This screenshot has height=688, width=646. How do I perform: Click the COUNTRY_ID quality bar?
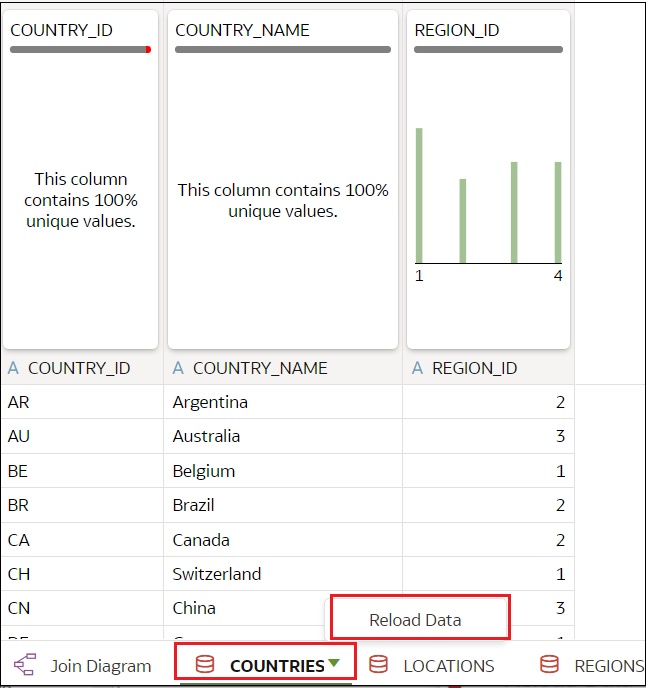point(81,50)
